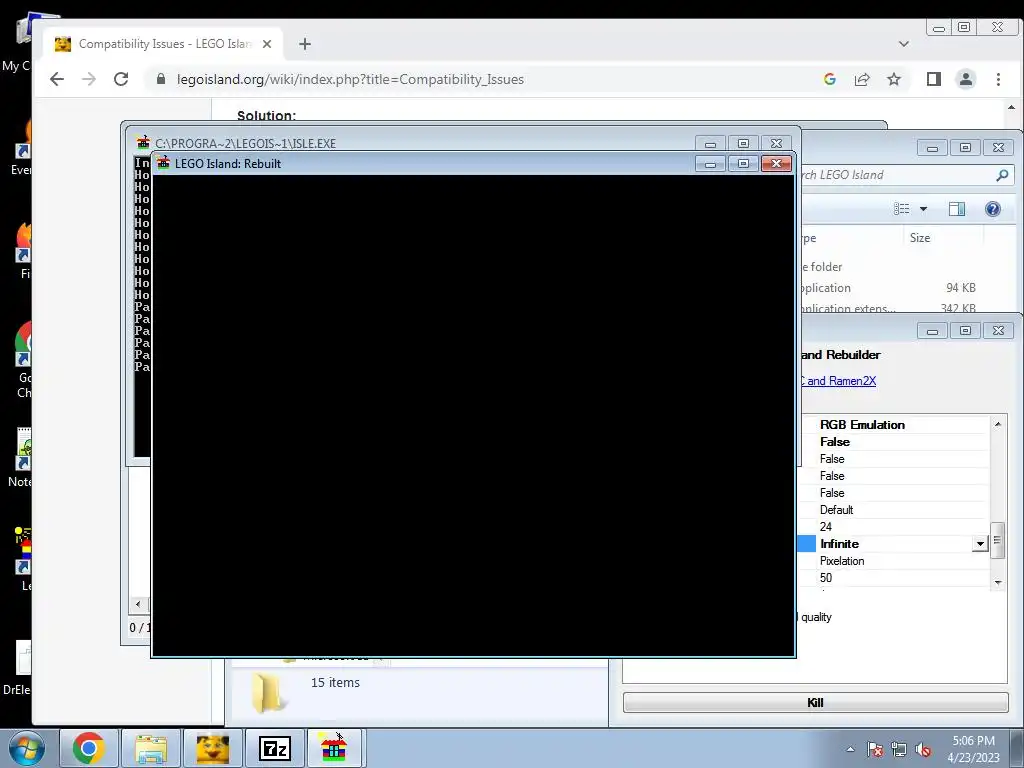This screenshot has width=1024, height=768.
Task: Close the Compatibility Issues tab
Action: pos(266,44)
